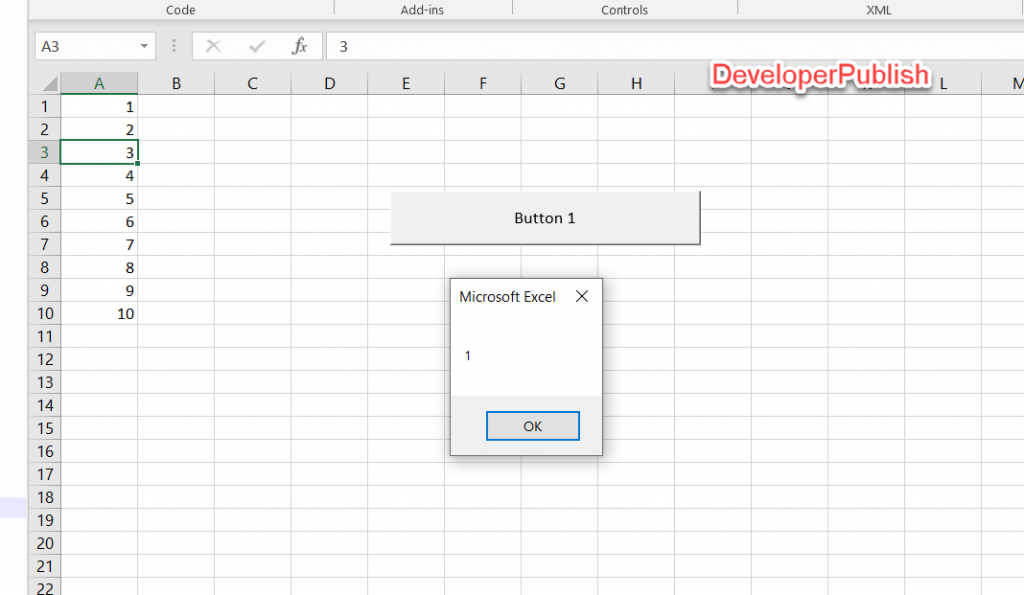Click cell A8 containing 8
The image size is (1024, 595).
click(99, 268)
